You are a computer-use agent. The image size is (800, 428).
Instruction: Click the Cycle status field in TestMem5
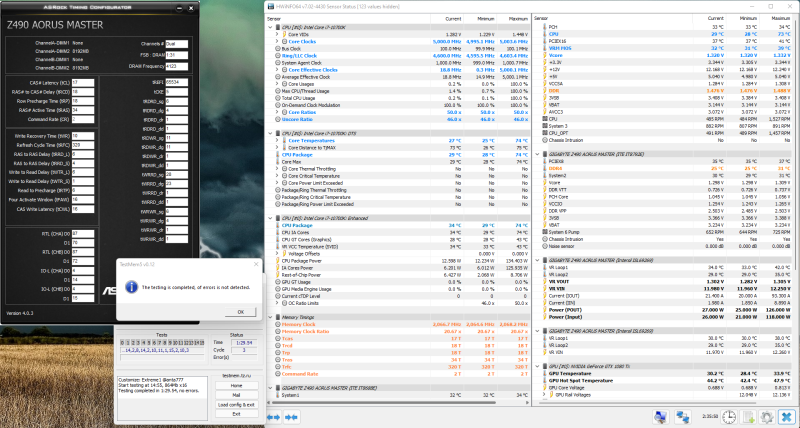coord(245,350)
